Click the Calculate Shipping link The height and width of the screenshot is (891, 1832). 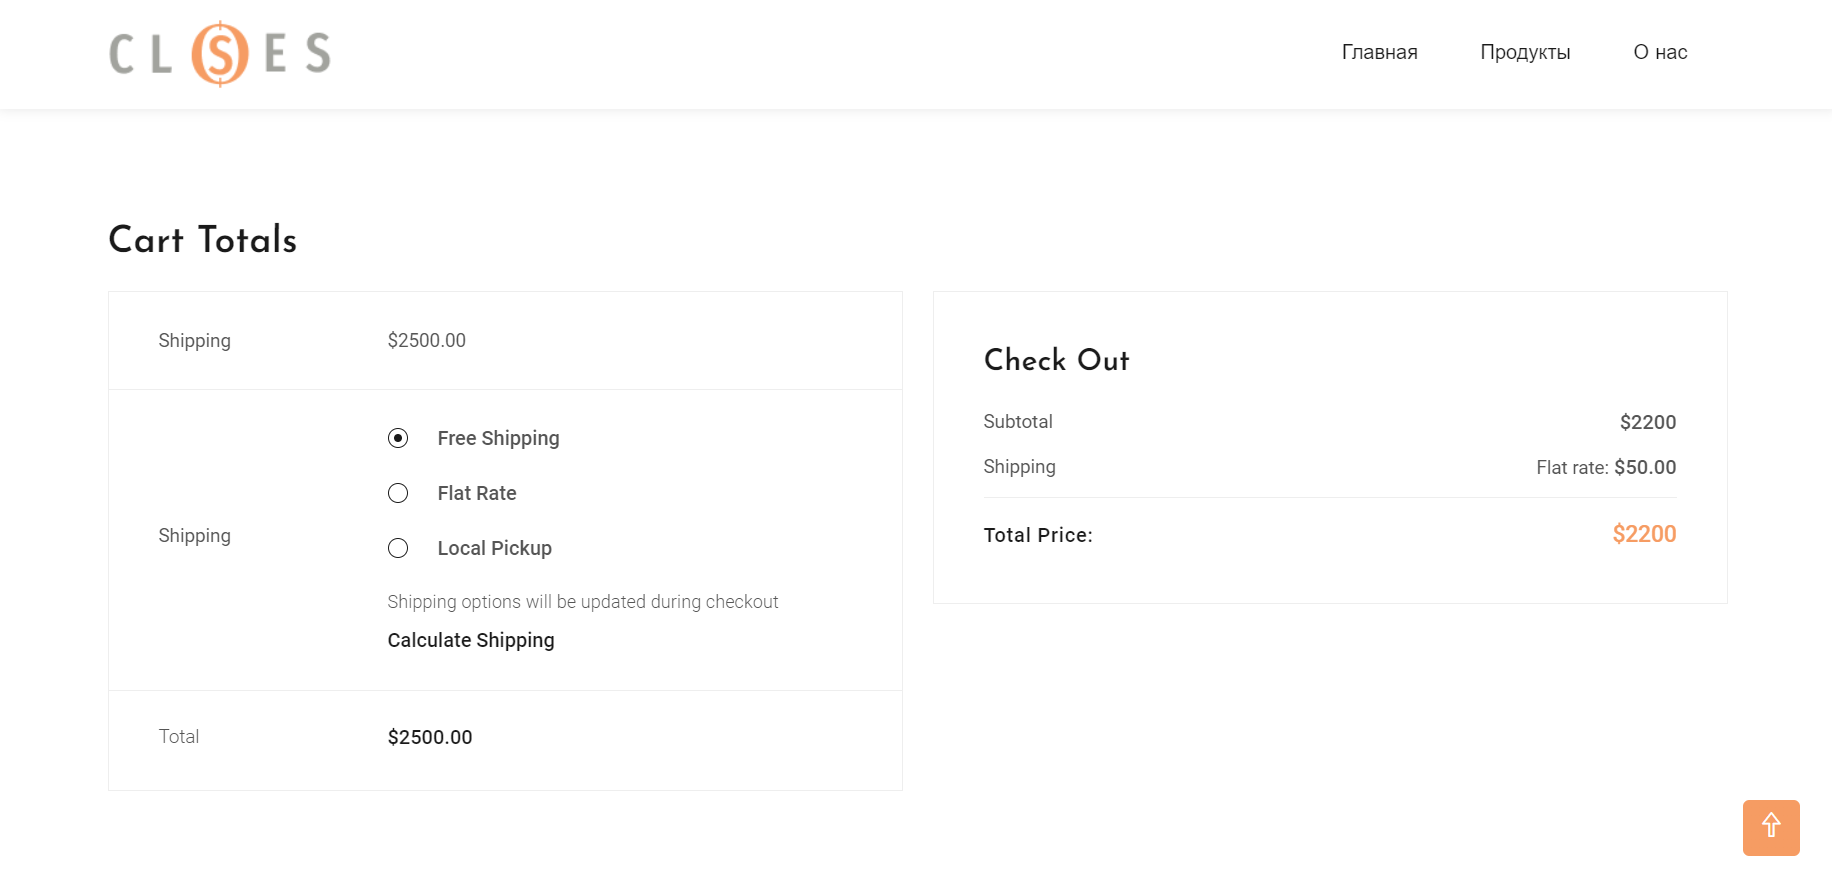coord(471,640)
